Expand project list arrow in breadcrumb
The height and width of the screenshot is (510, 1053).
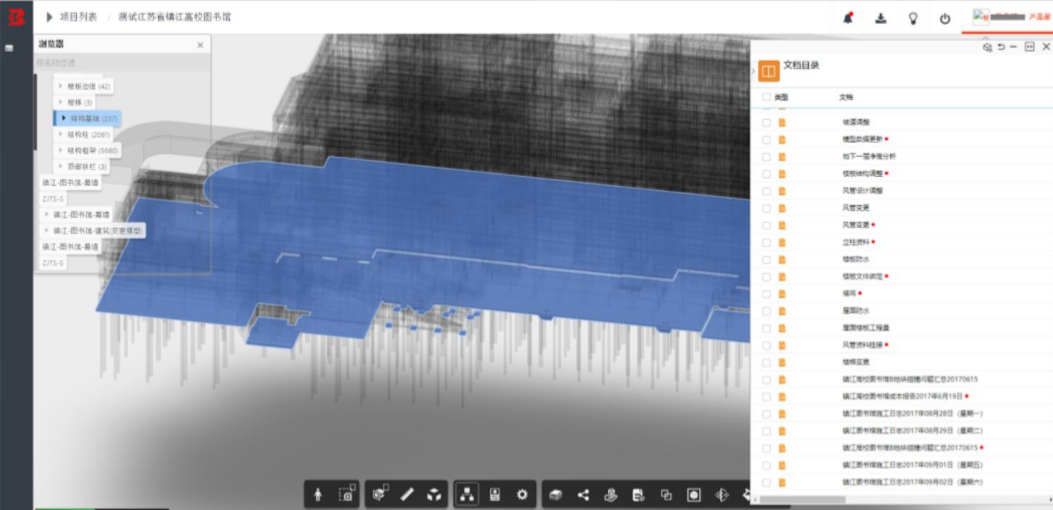(x=50, y=17)
